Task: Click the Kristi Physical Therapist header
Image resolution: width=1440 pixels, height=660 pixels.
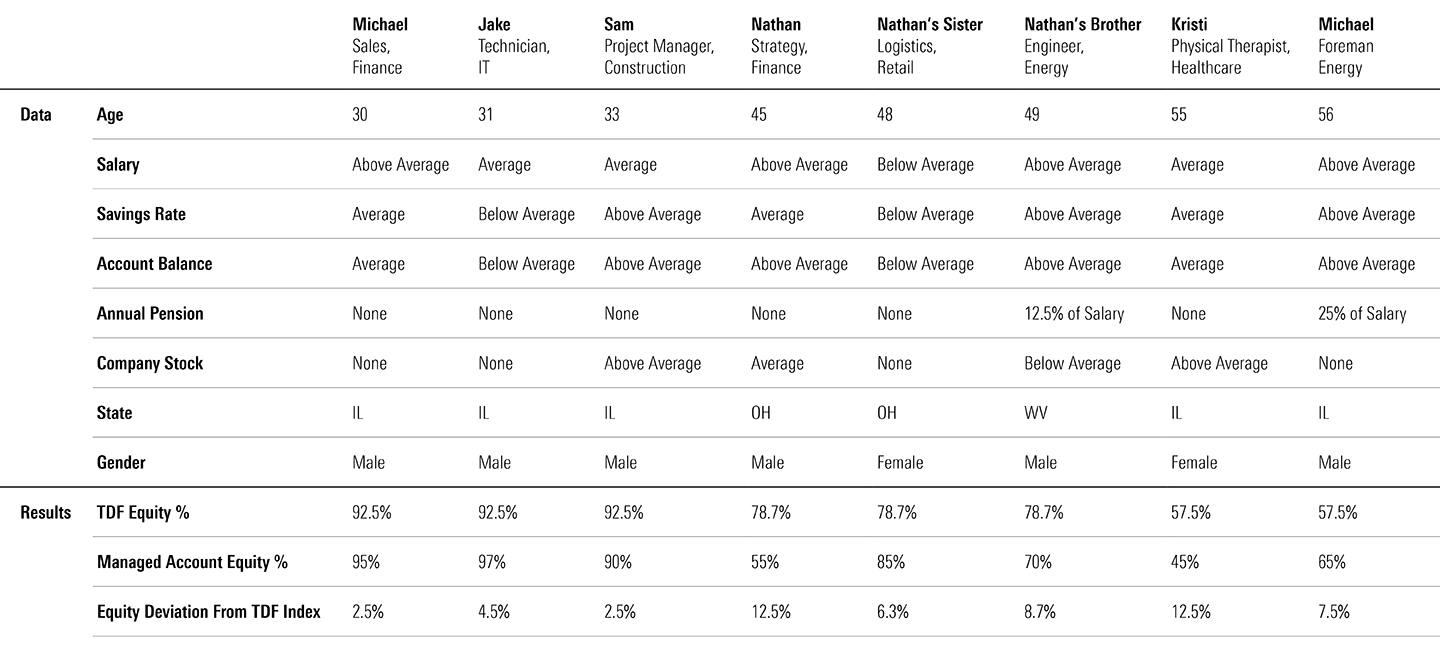Action: 1230,46
